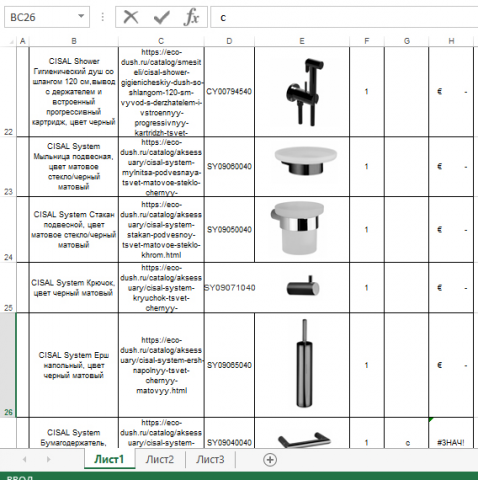This screenshot has width=478, height=480.
Task: Open the cisal-system-mylnitsa-podvesnaya URL cell
Action: (161, 166)
